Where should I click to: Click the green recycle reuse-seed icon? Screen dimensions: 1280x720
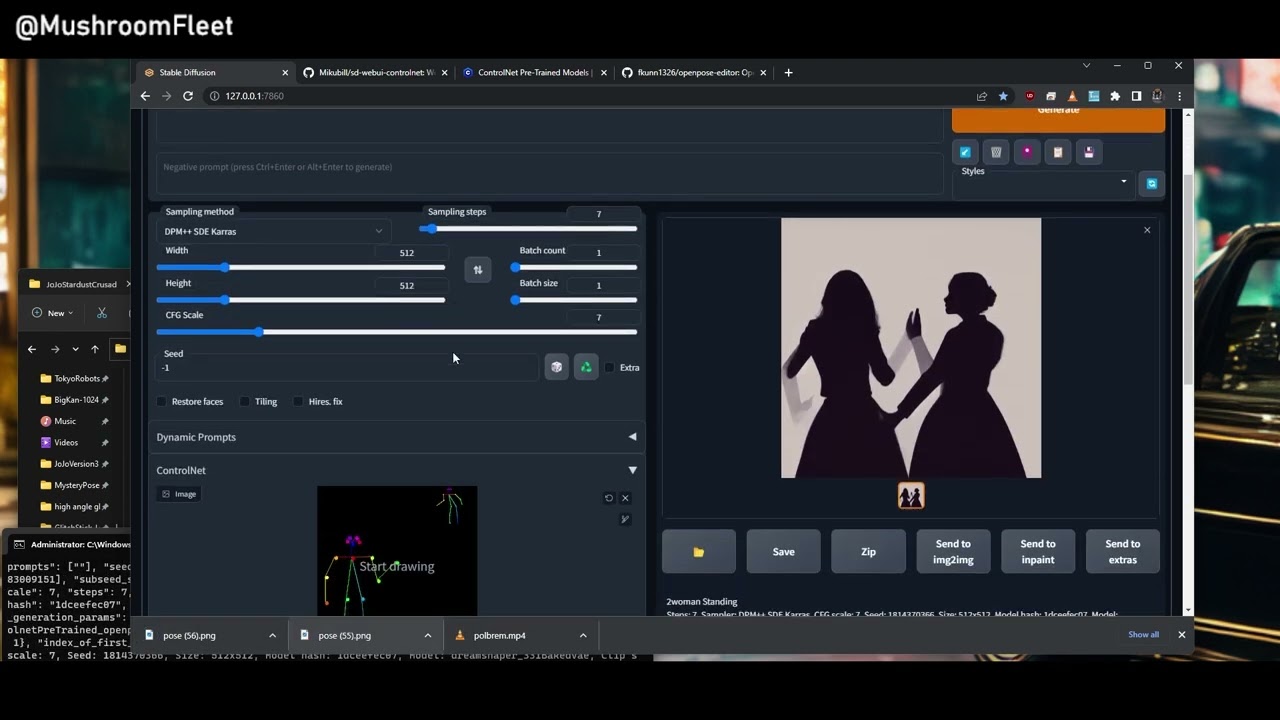(x=586, y=367)
